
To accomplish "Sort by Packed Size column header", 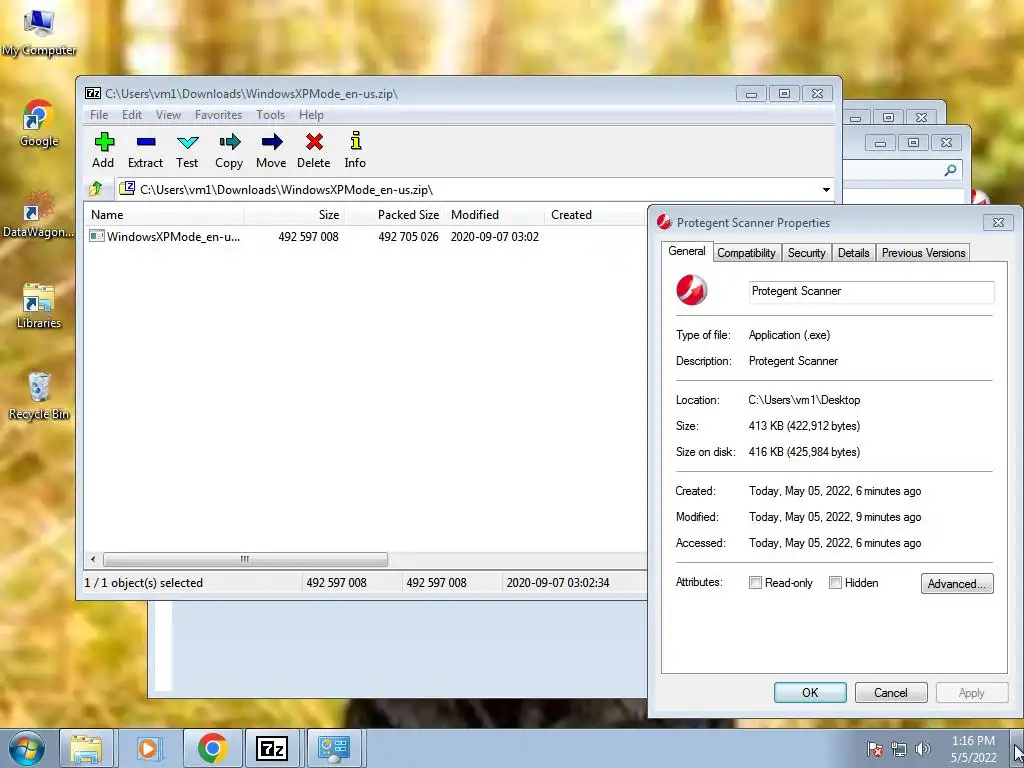I will [394, 214].
